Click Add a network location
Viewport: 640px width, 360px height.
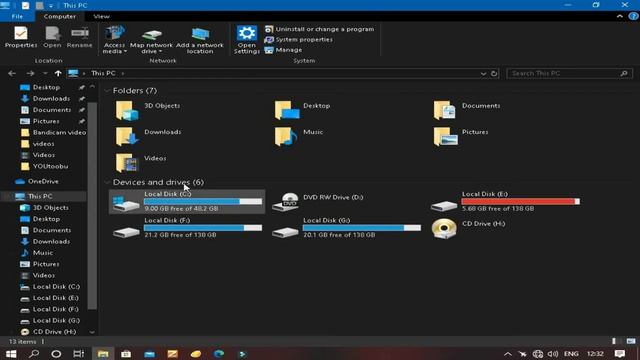200,40
